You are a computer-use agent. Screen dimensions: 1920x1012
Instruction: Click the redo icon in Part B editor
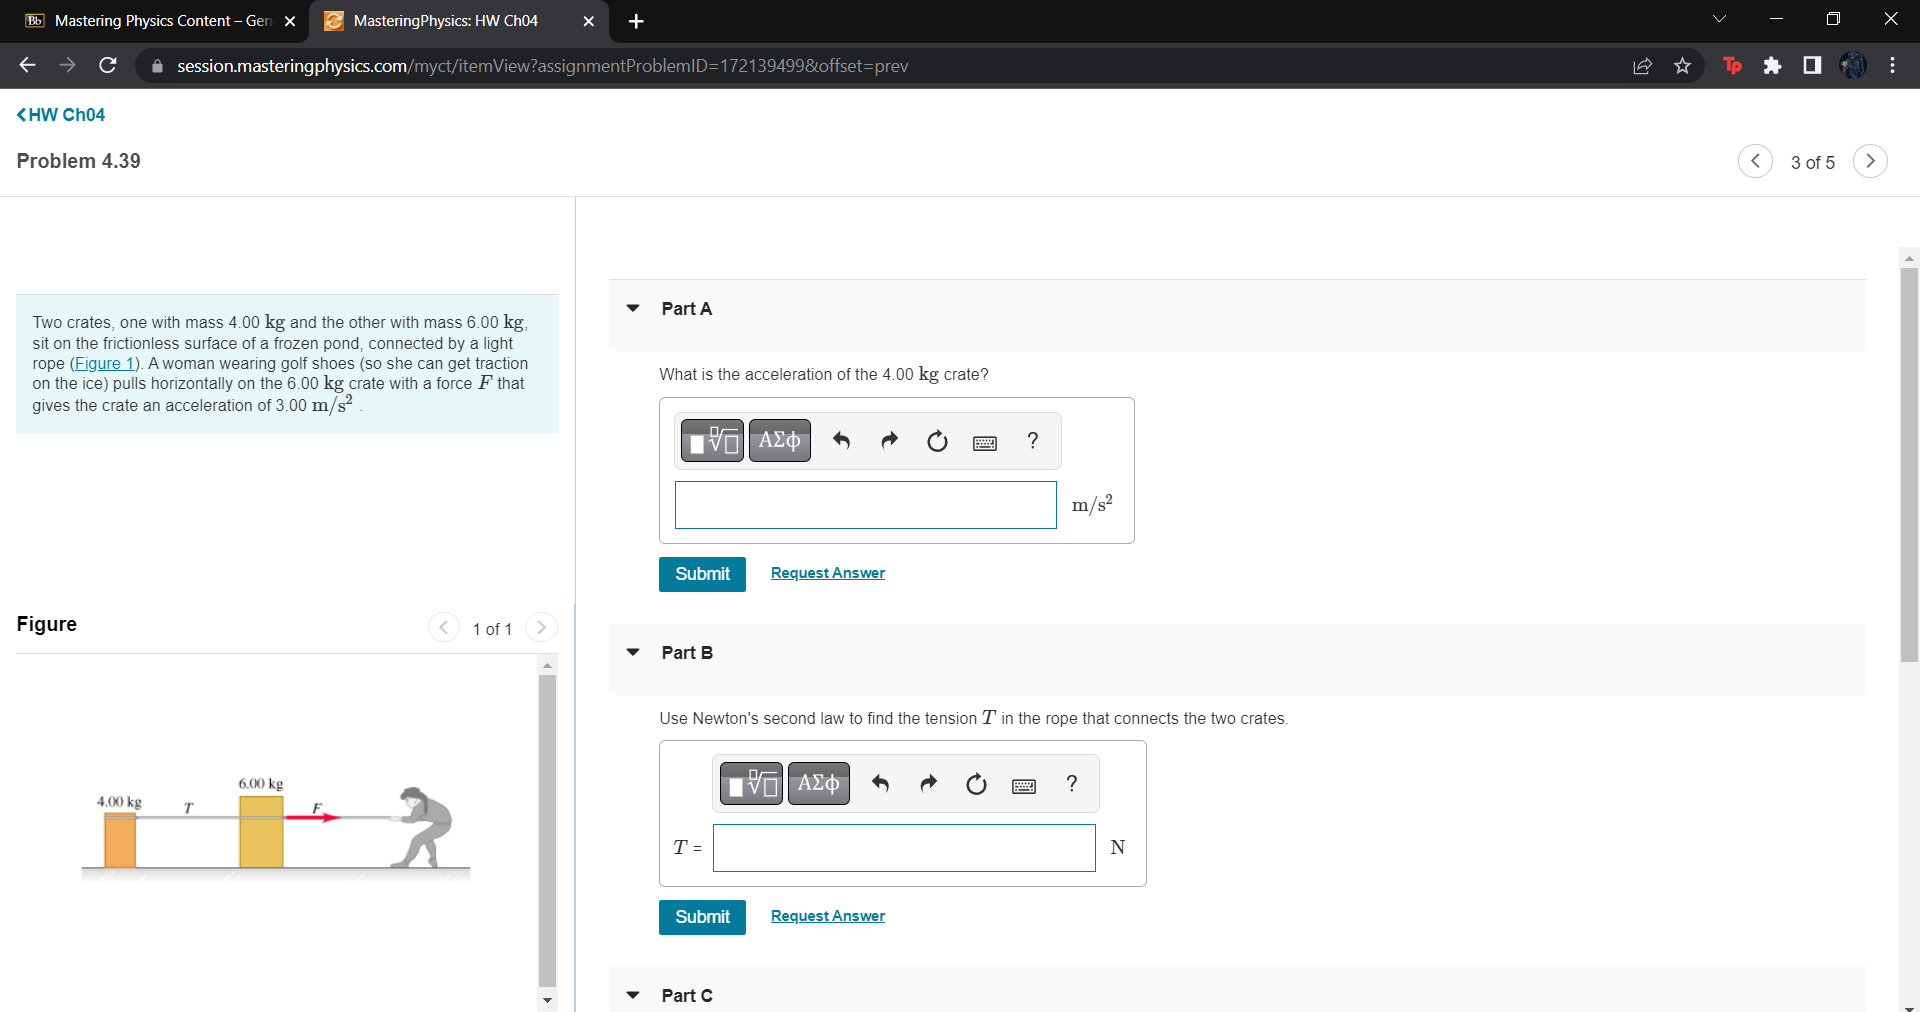pyautogui.click(x=928, y=784)
